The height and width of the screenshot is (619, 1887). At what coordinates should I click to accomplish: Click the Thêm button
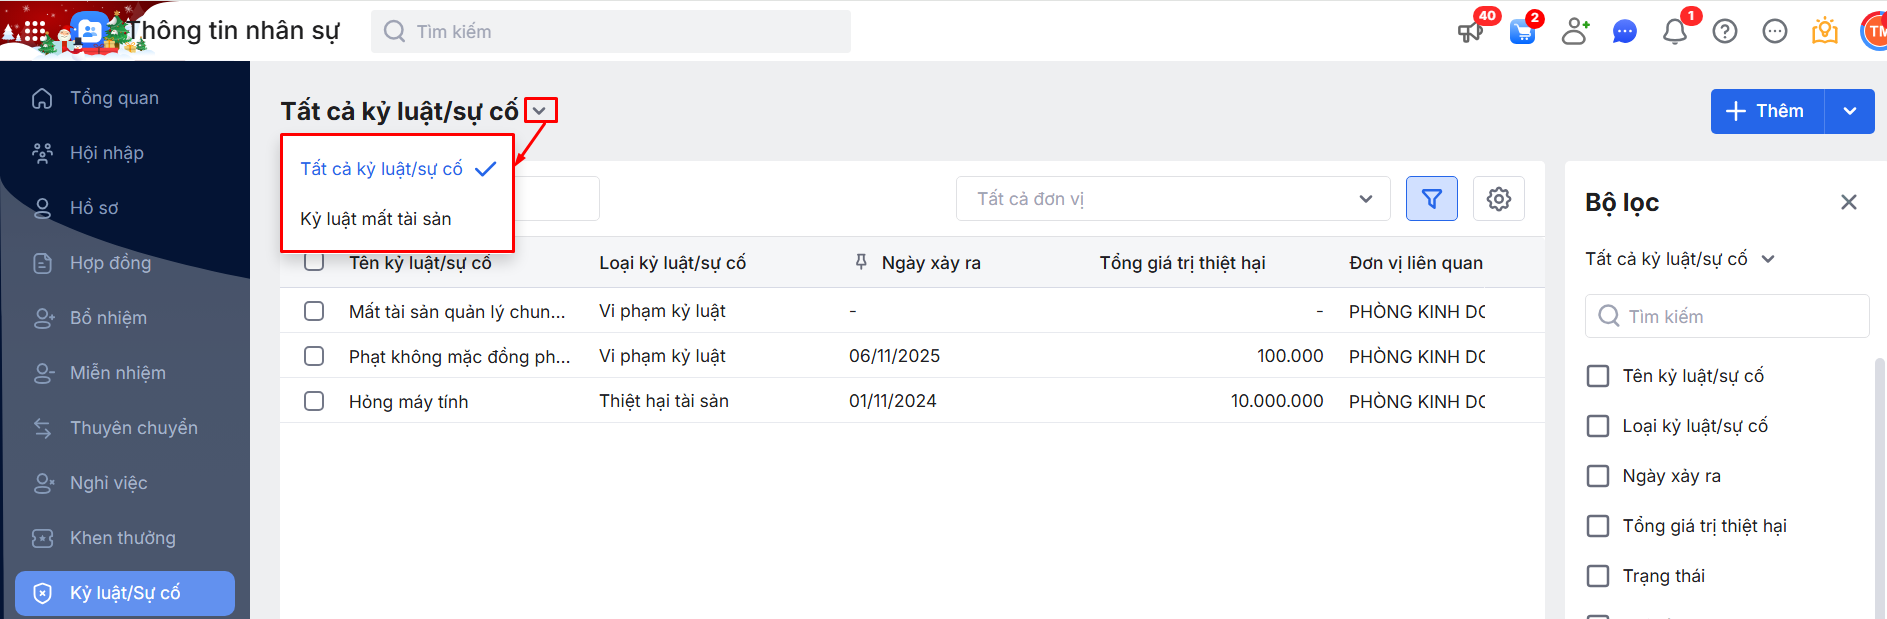point(1767,111)
